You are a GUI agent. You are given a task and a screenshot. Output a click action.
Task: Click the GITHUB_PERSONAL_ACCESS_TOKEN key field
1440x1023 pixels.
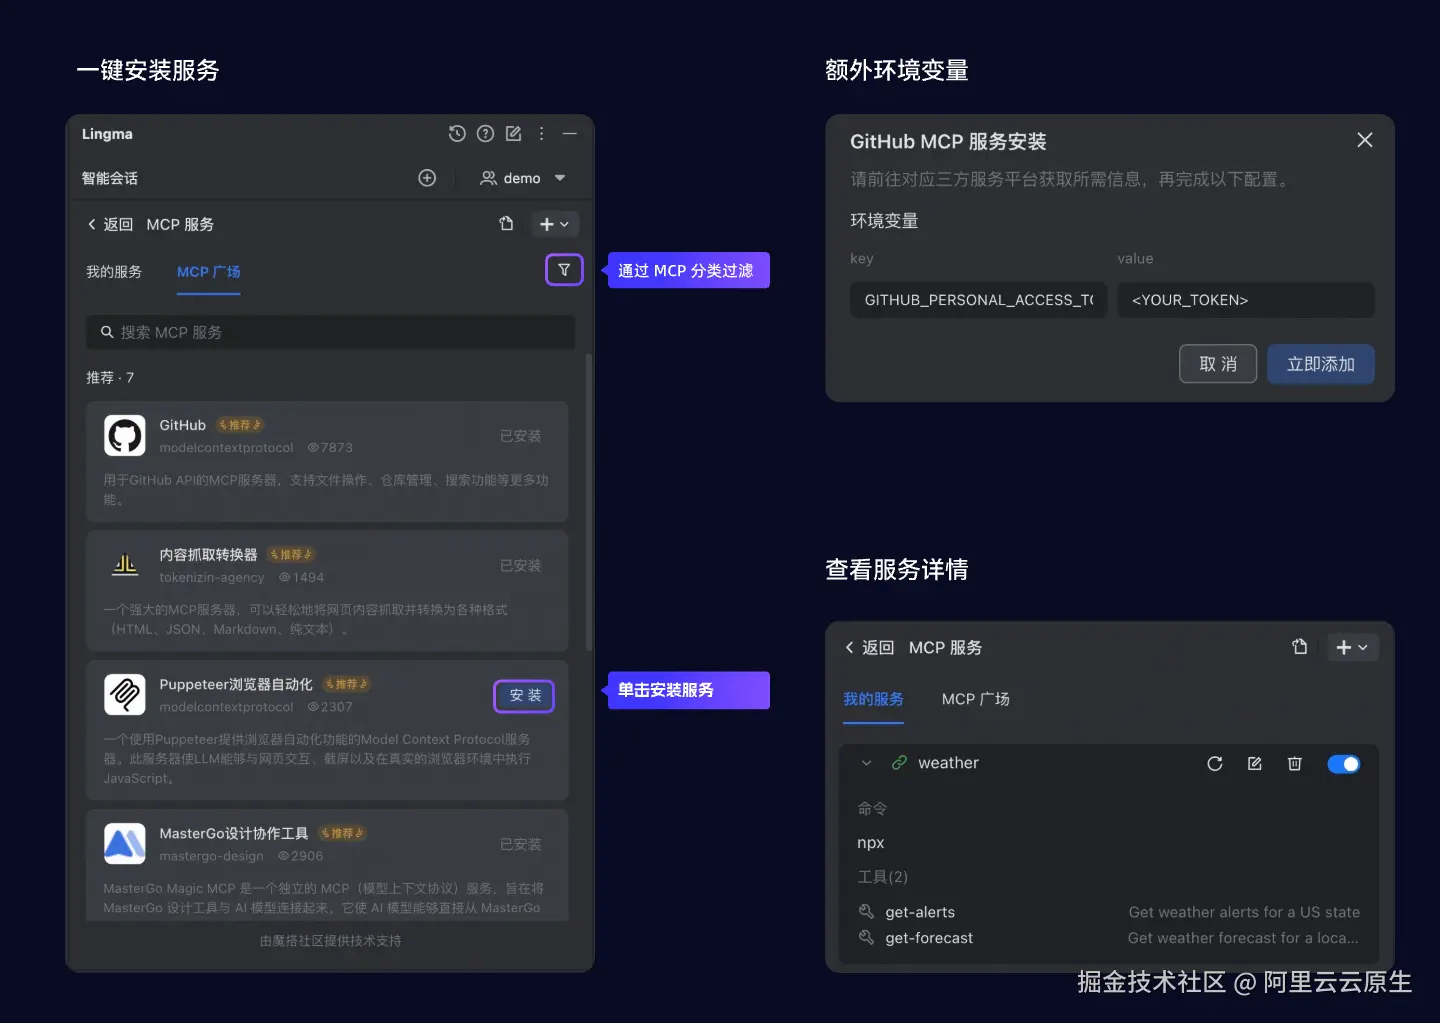pyautogui.click(x=979, y=300)
